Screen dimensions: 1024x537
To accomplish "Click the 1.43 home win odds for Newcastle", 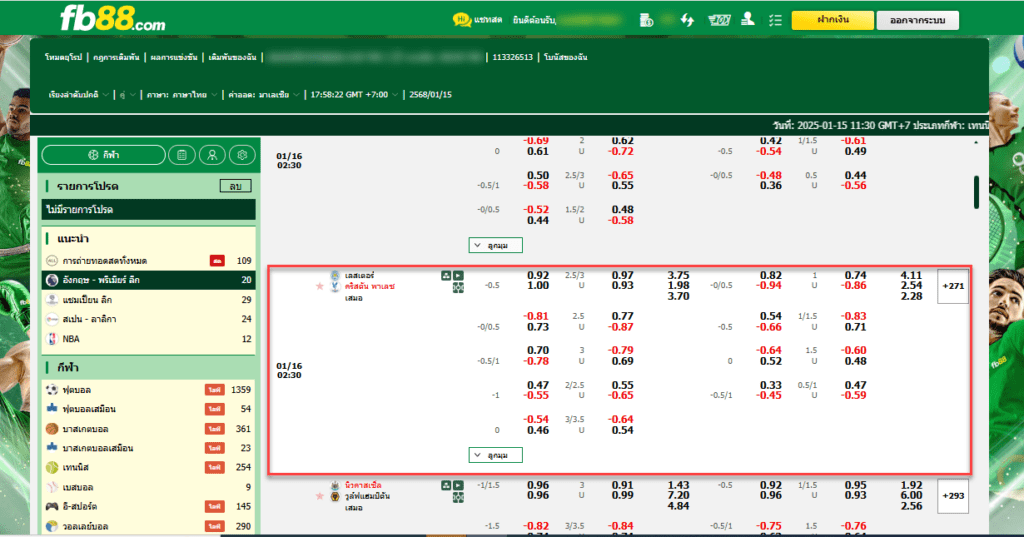I will [x=679, y=485].
